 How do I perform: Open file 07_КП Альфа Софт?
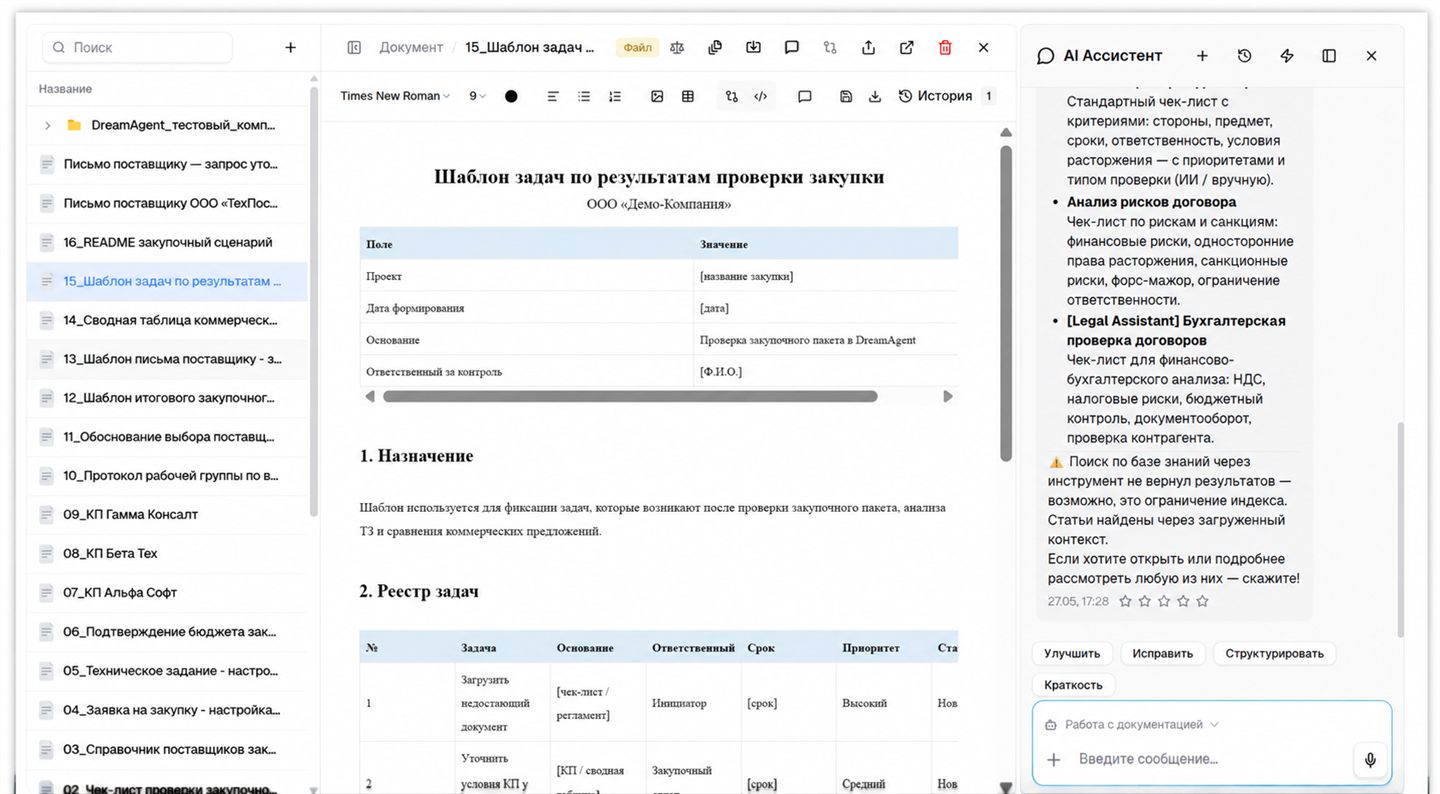[x=167, y=592]
